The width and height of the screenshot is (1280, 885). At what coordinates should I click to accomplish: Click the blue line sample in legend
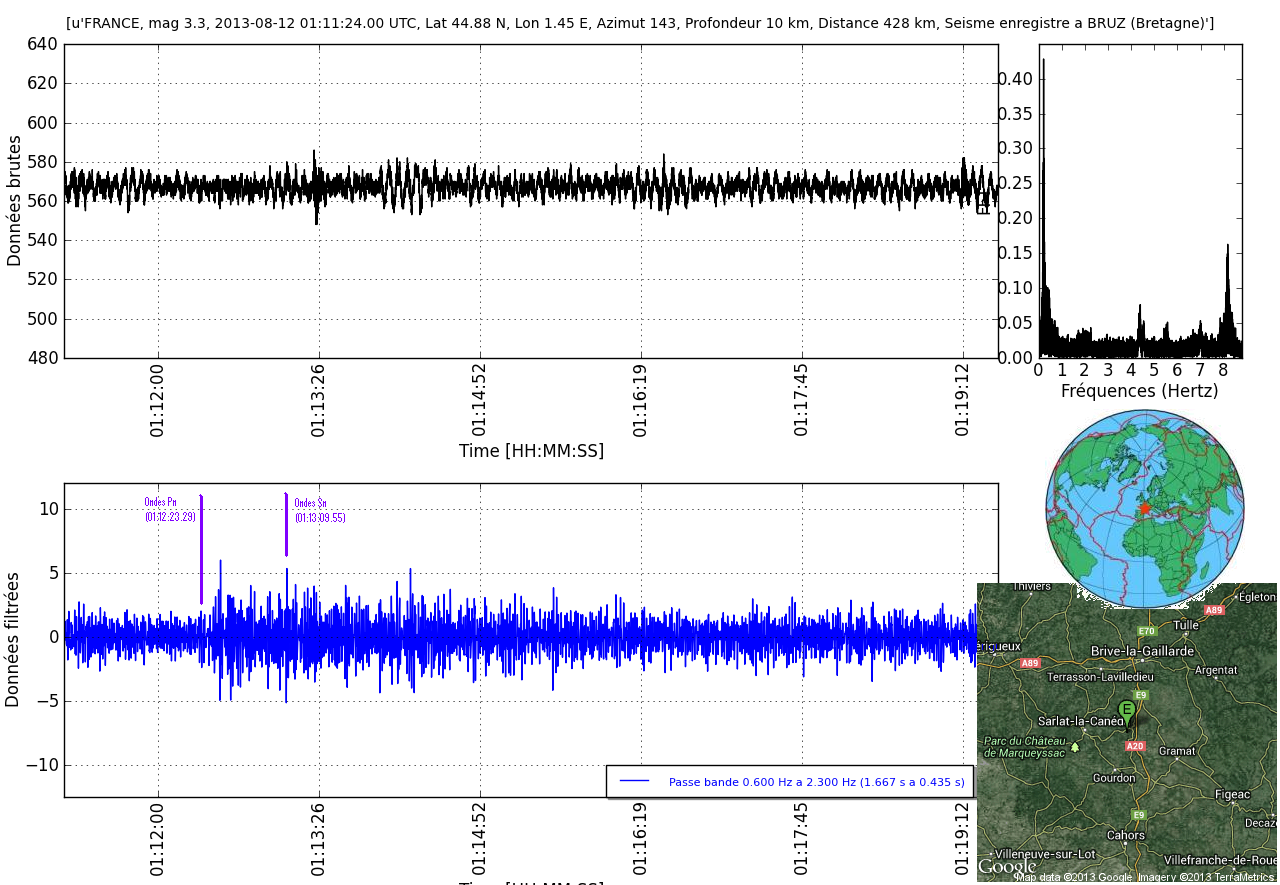634,781
